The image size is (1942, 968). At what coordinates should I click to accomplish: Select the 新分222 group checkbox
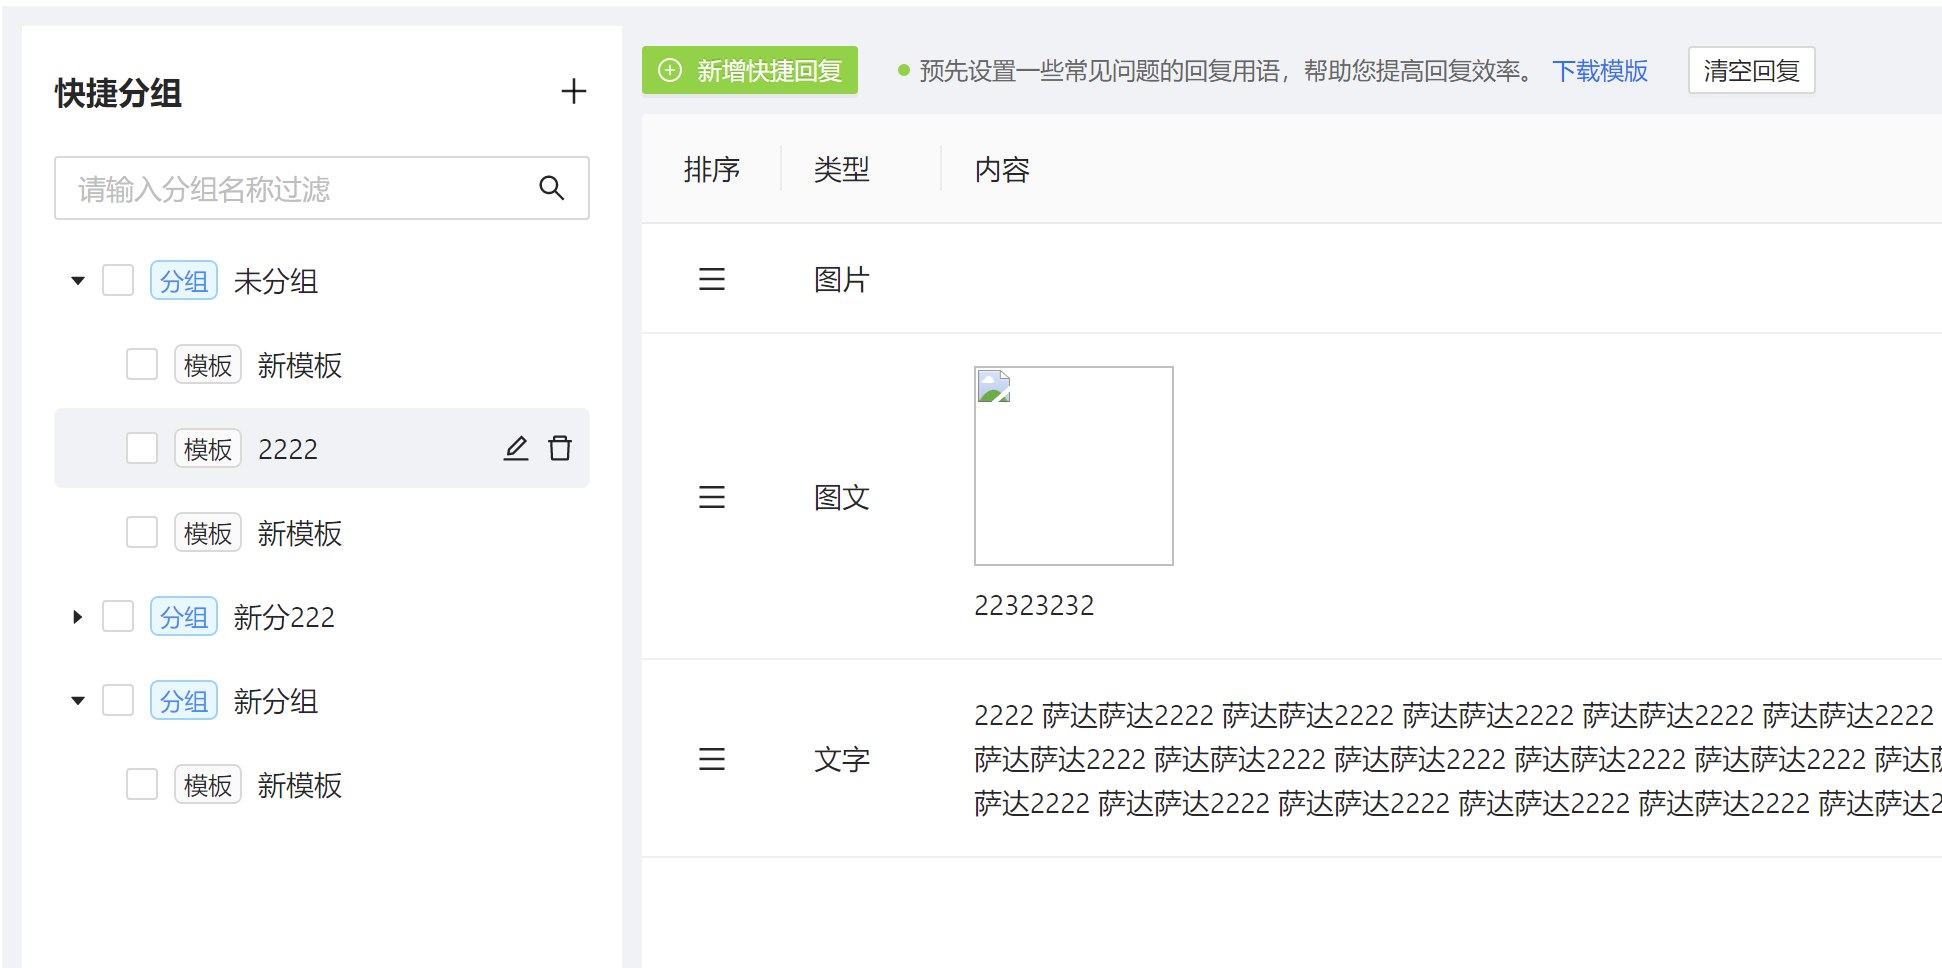coord(118,617)
